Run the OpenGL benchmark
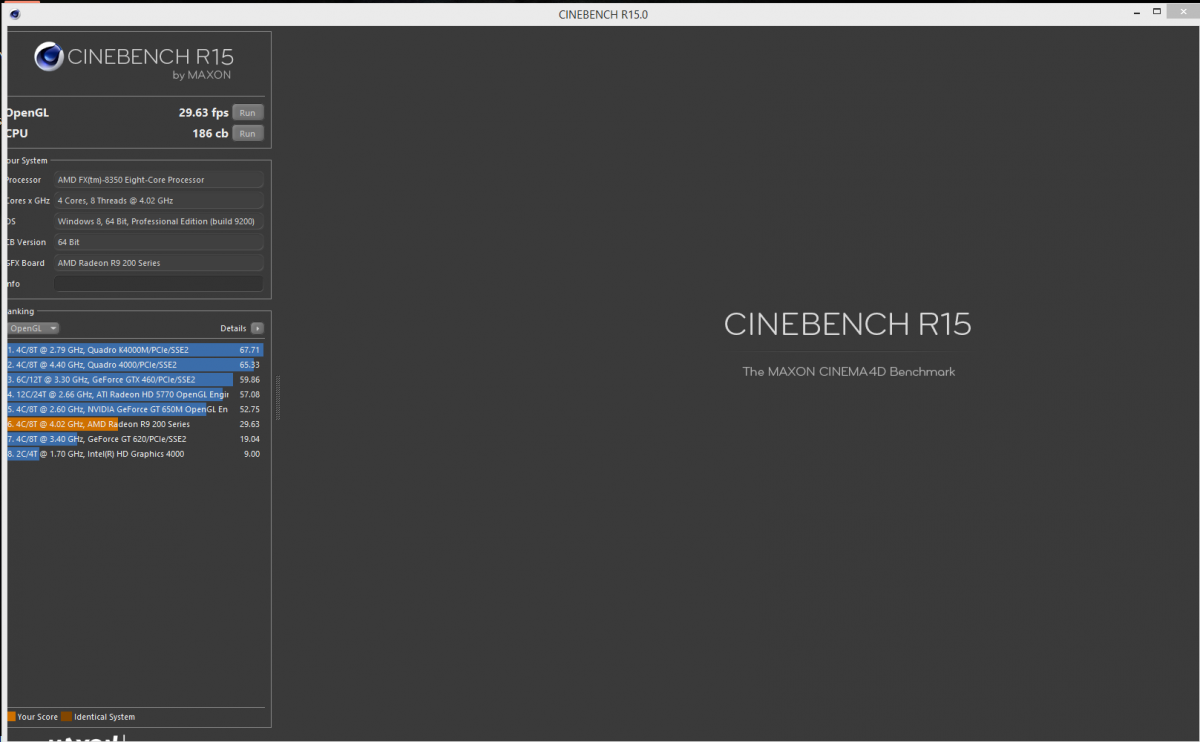 click(x=247, y=113)
